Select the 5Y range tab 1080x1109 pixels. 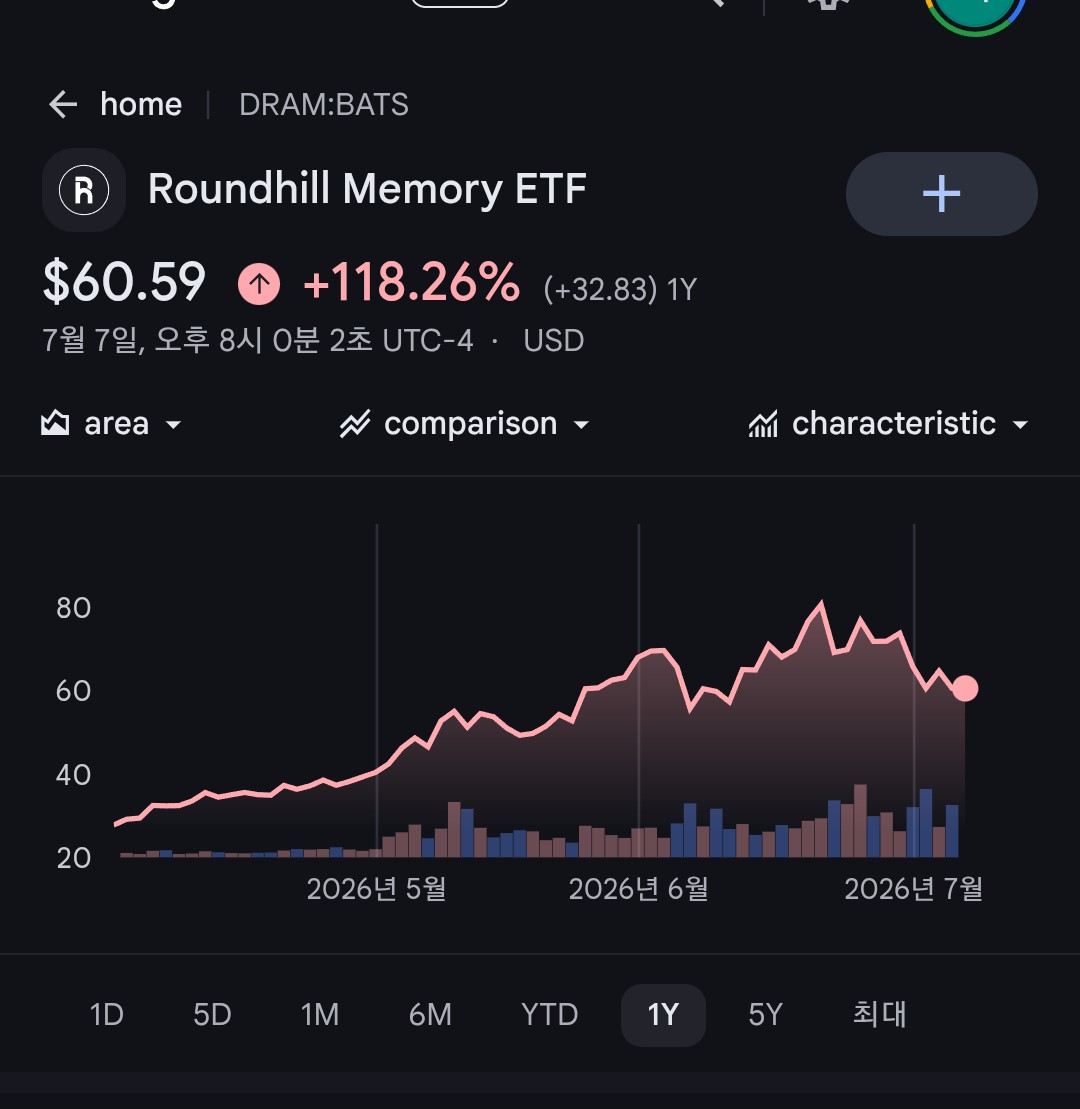[x=765, y=1015]
